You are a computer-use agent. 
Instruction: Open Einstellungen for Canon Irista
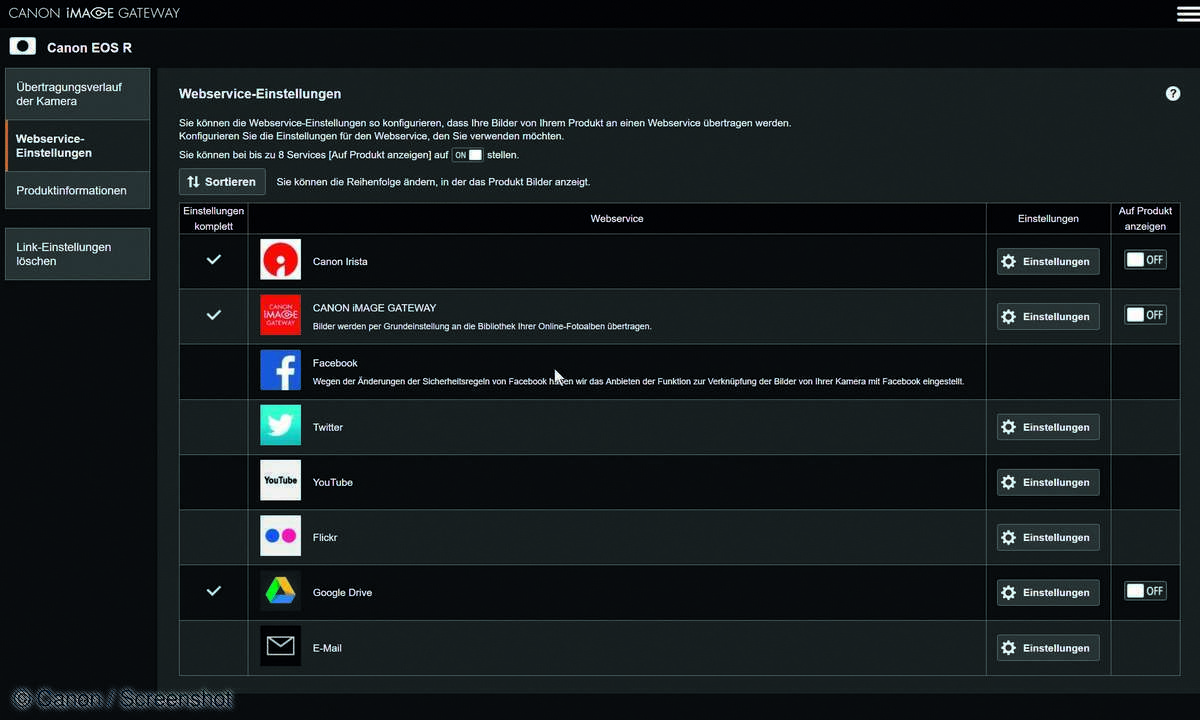(1048, 261)
